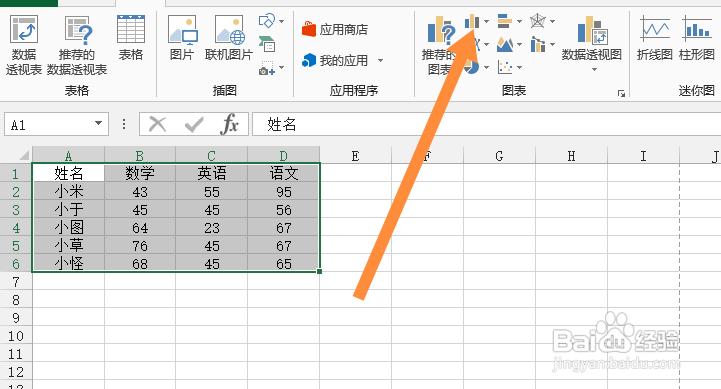Click the formula bar Enter checkmark
This screenshot has width=721, height=389.
click(194, 124)
